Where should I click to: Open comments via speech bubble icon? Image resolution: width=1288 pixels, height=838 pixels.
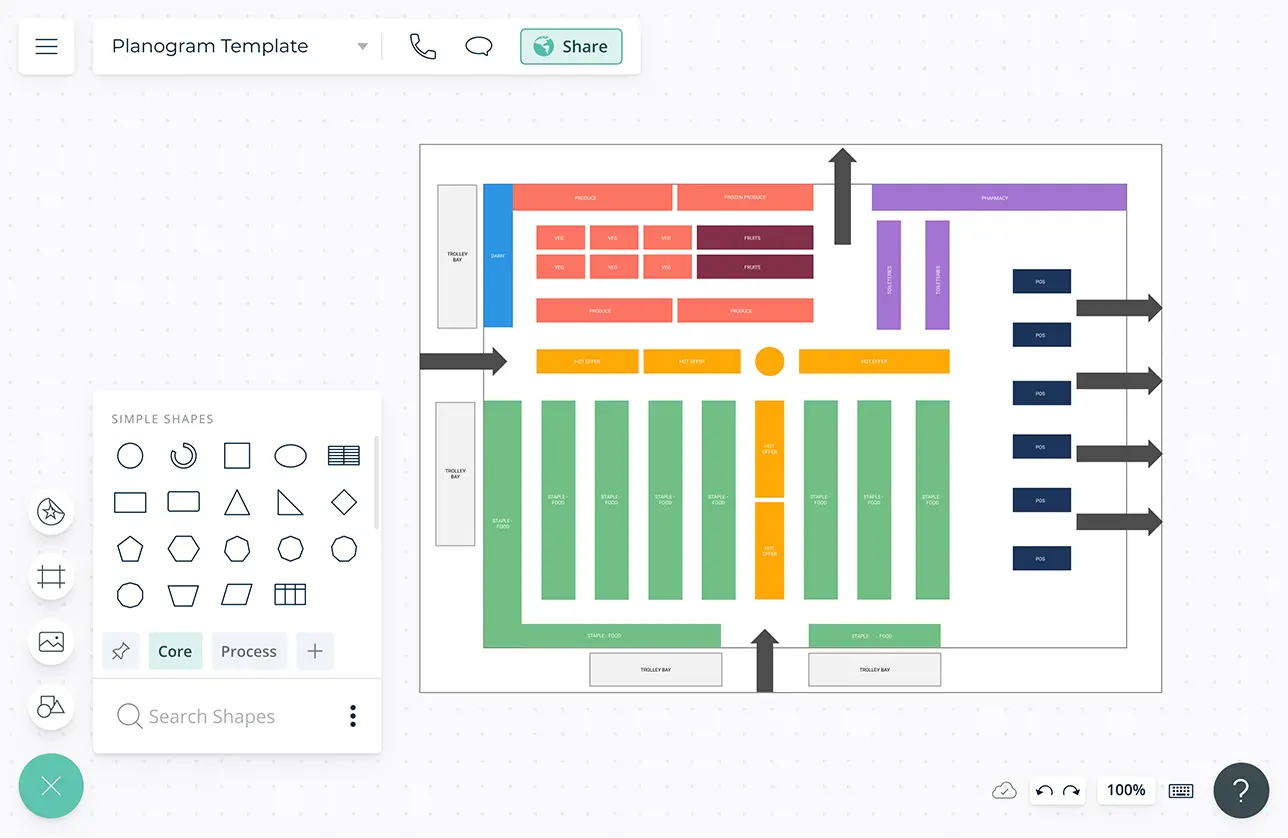click(x=480, y=47)
